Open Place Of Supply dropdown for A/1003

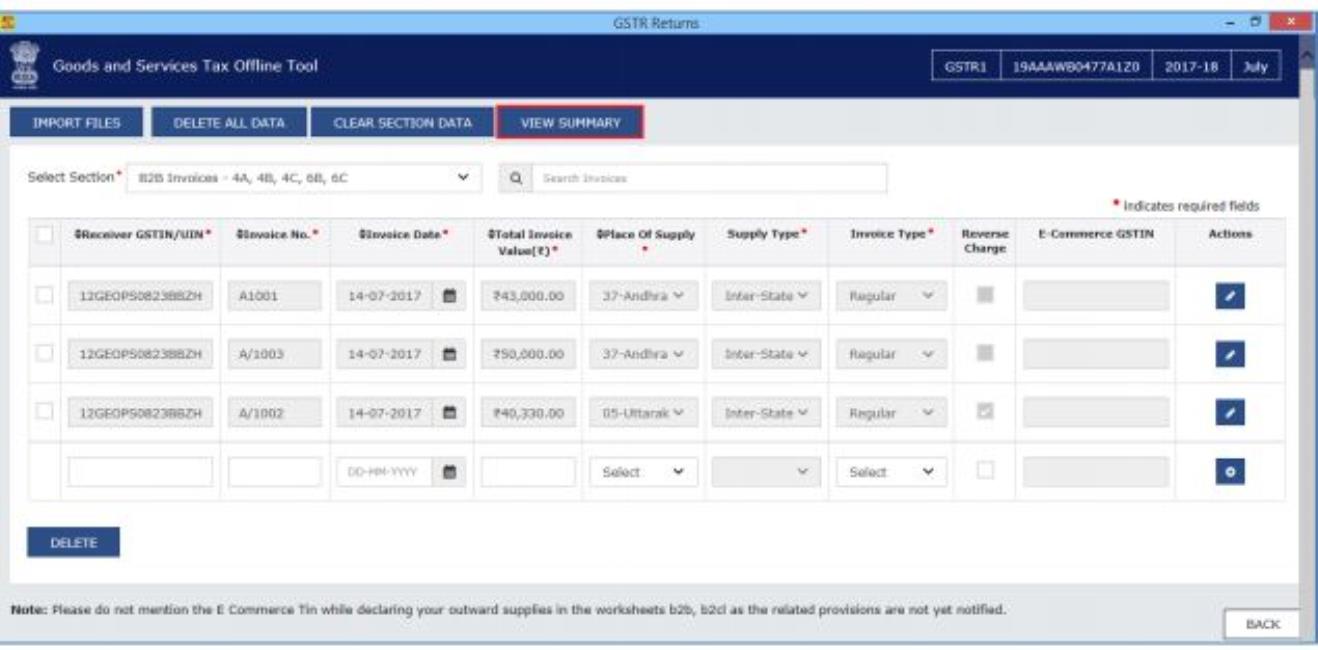point(644,355)
